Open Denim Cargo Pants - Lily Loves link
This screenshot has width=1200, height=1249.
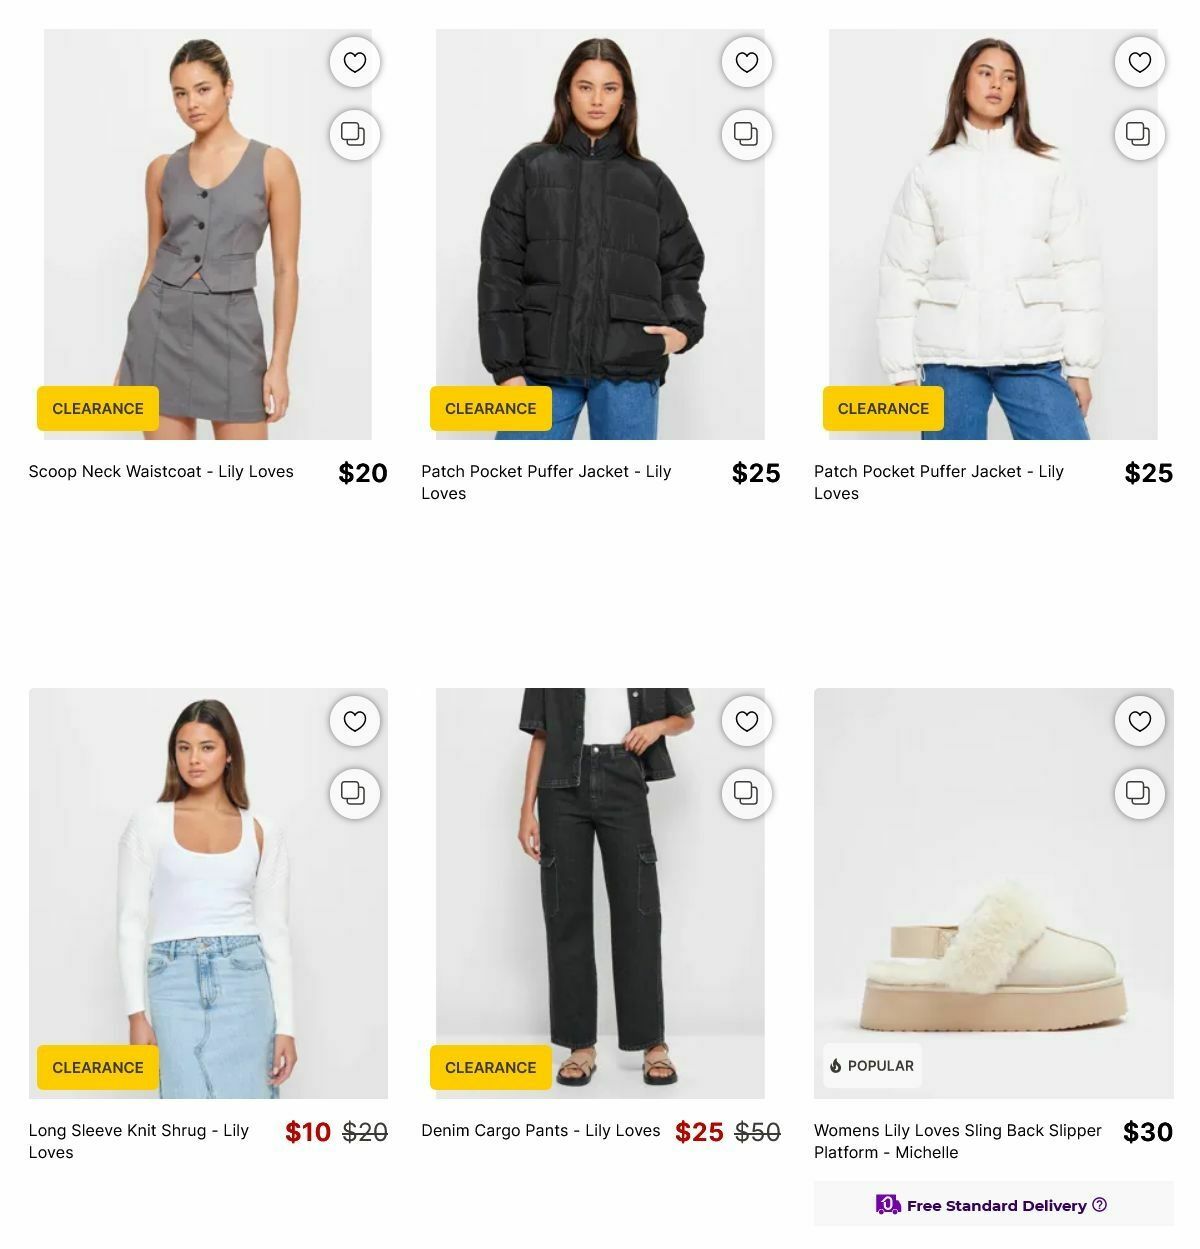[541, 1130]
